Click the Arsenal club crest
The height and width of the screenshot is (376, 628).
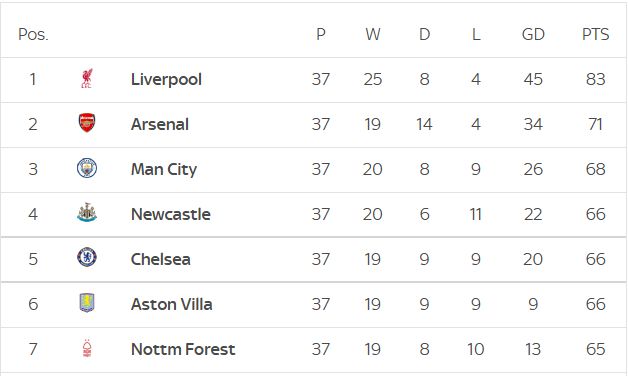[87, 123]
